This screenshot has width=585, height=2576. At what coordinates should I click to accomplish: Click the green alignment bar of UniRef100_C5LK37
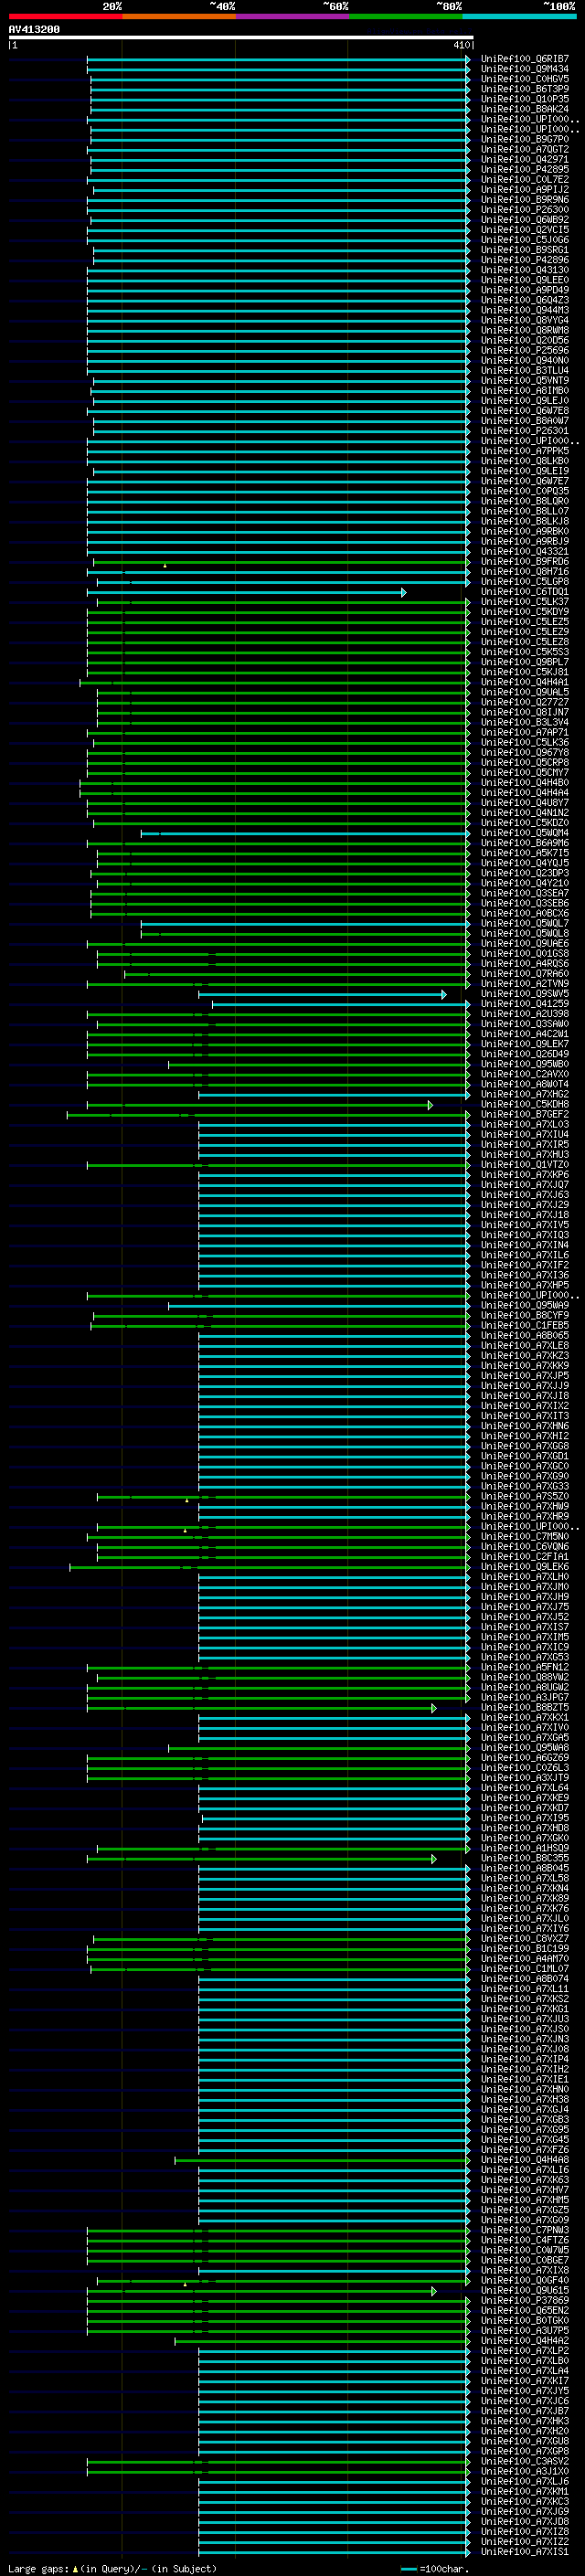[x=283, y=602]
